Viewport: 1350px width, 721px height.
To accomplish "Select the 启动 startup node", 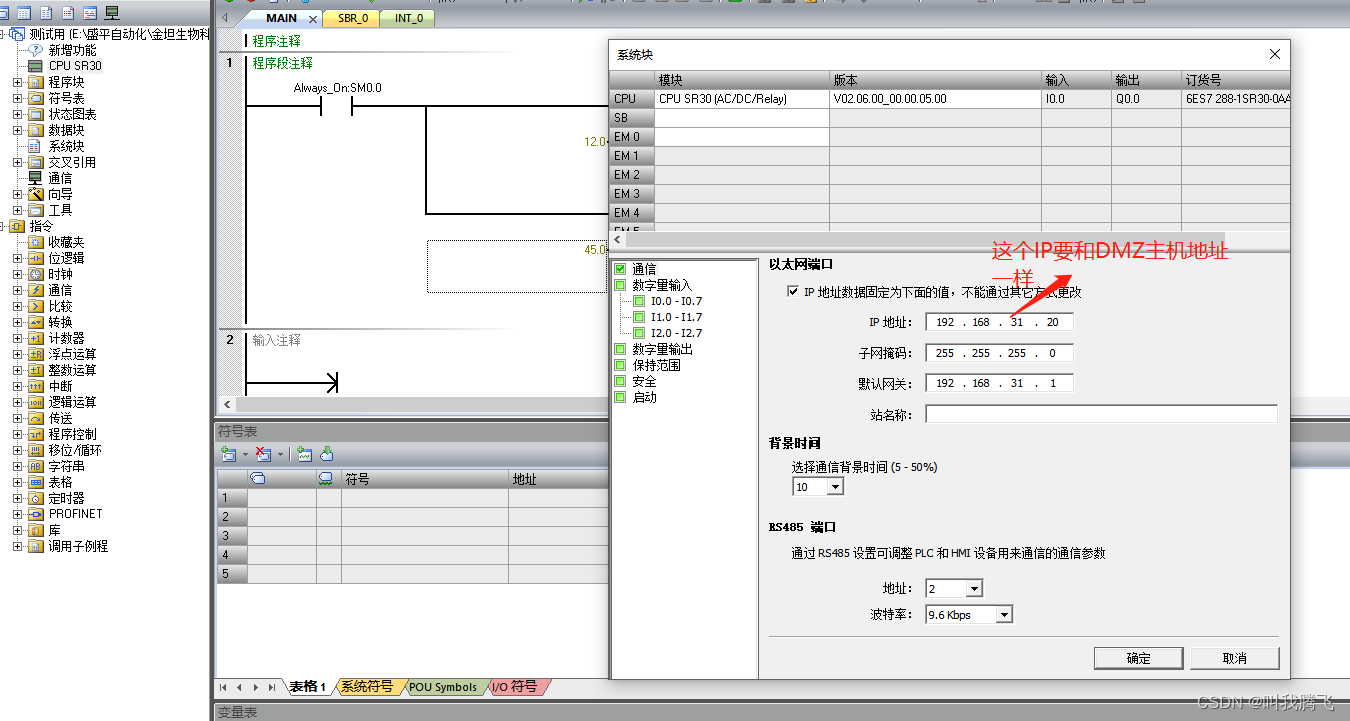I will (x=644, y=397).
